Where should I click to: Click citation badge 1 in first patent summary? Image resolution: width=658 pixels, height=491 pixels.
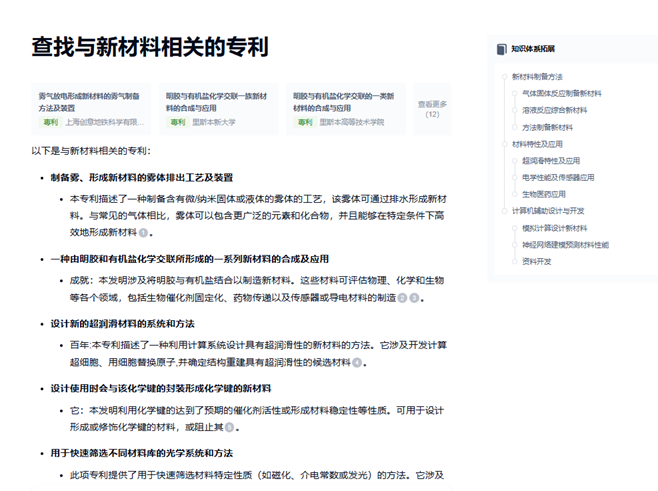143,232
